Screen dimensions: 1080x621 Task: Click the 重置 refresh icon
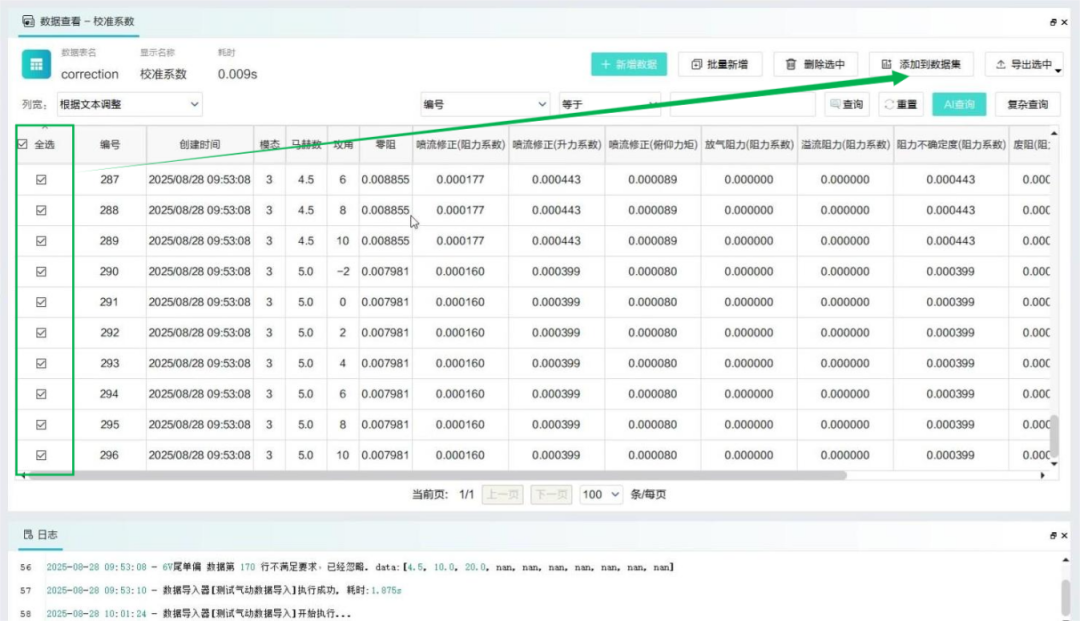(889, 104)
